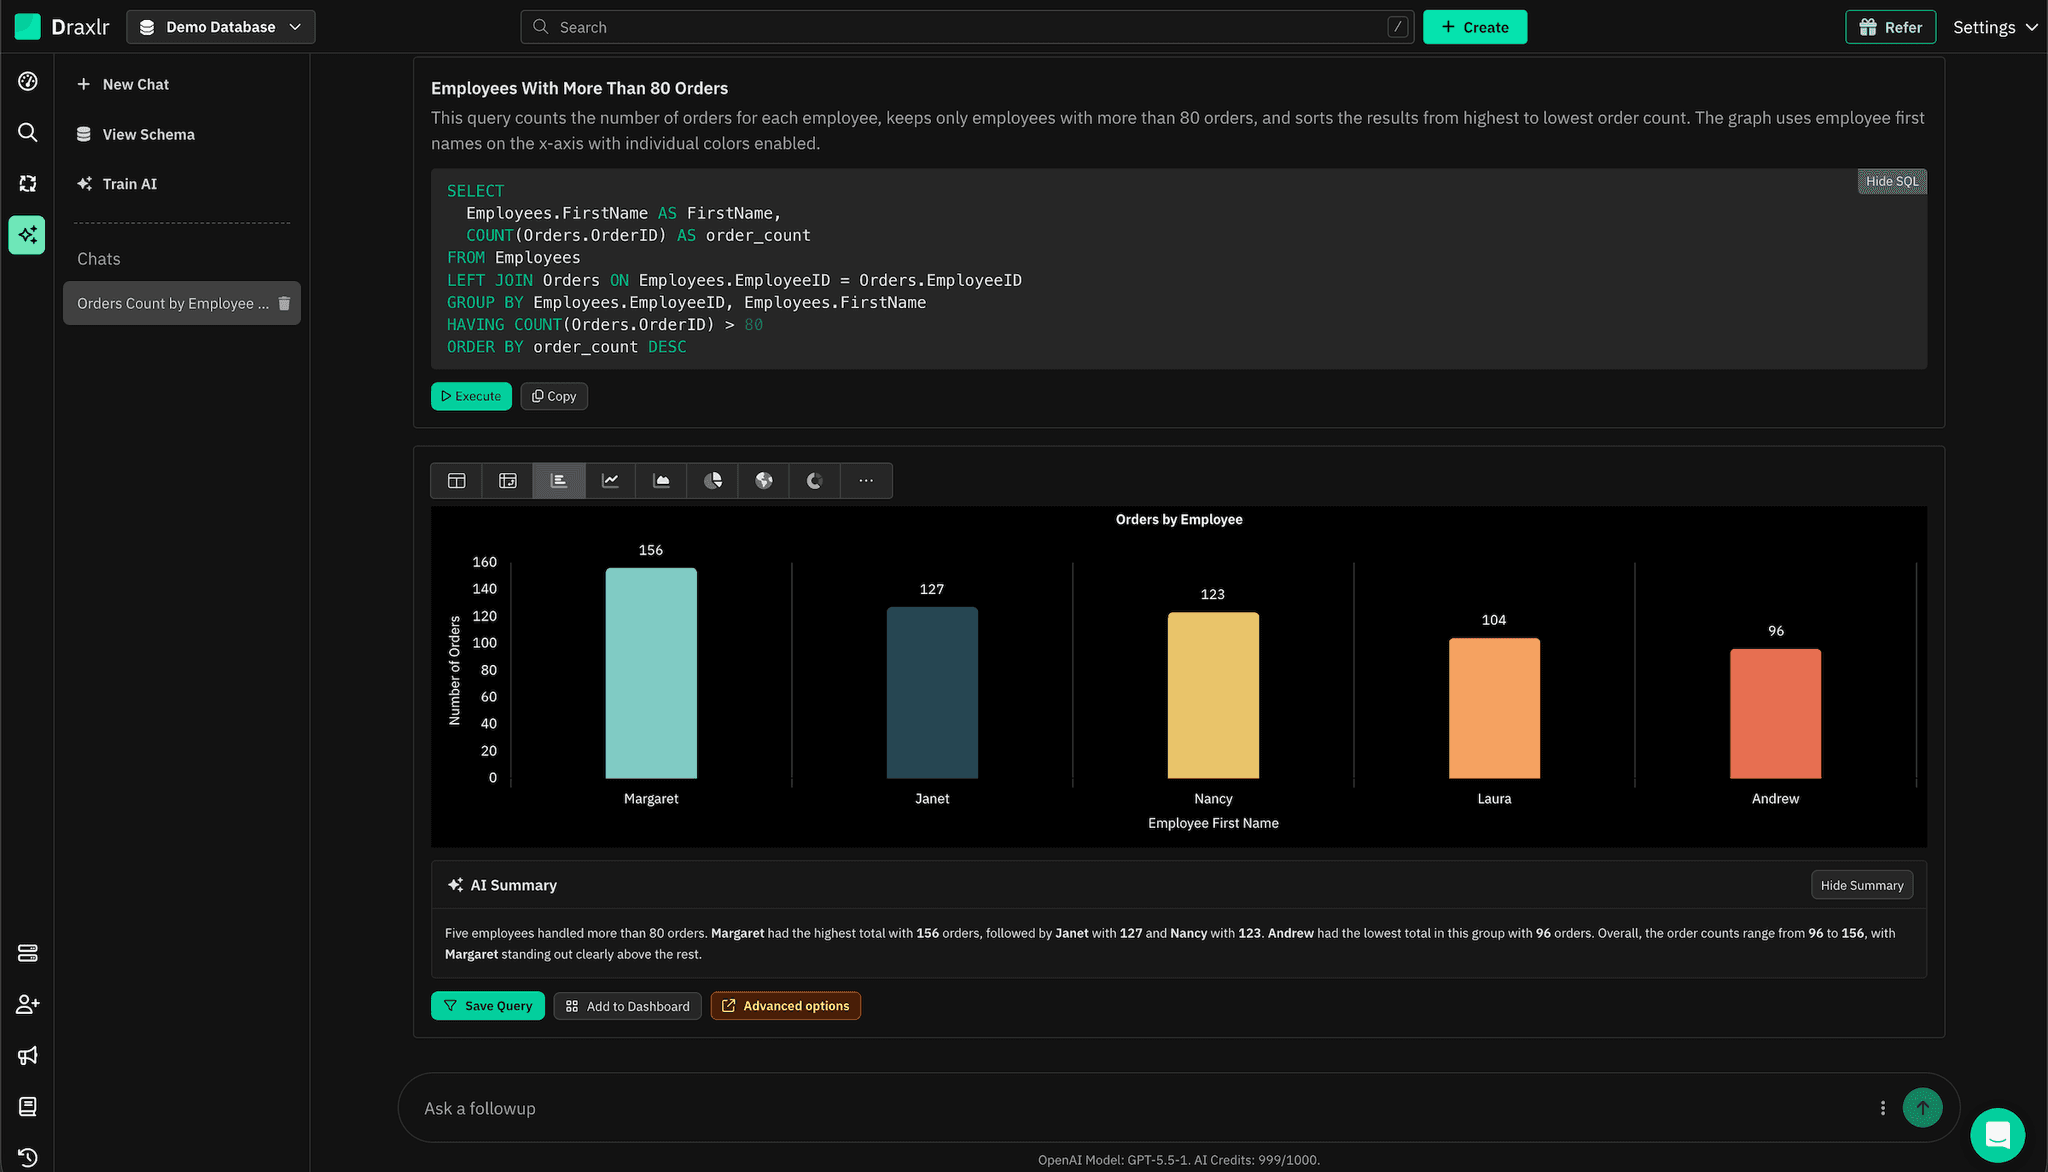
Task: Save the query
Action: (488, 1006)
